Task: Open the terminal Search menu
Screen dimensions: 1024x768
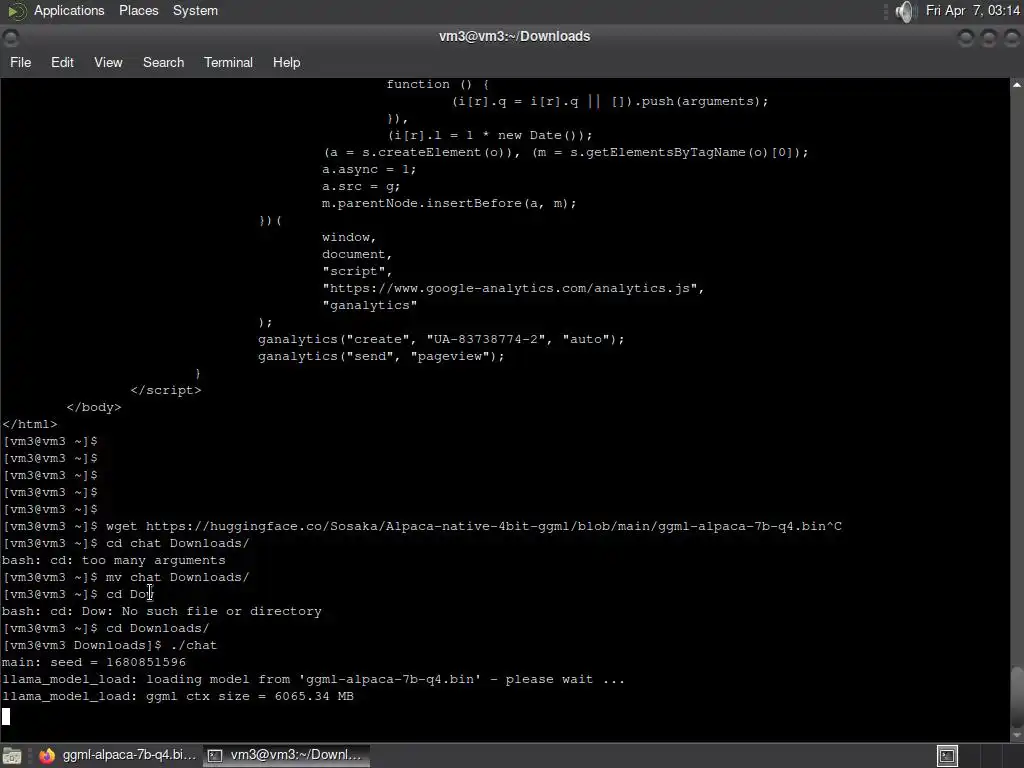Action: [x=163, y=62]
